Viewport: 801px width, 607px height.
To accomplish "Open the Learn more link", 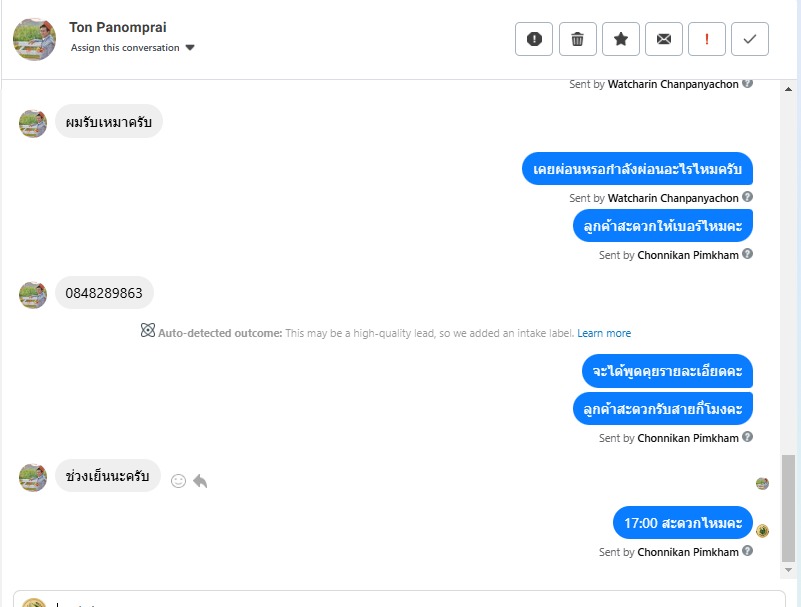I will (604, 333).
